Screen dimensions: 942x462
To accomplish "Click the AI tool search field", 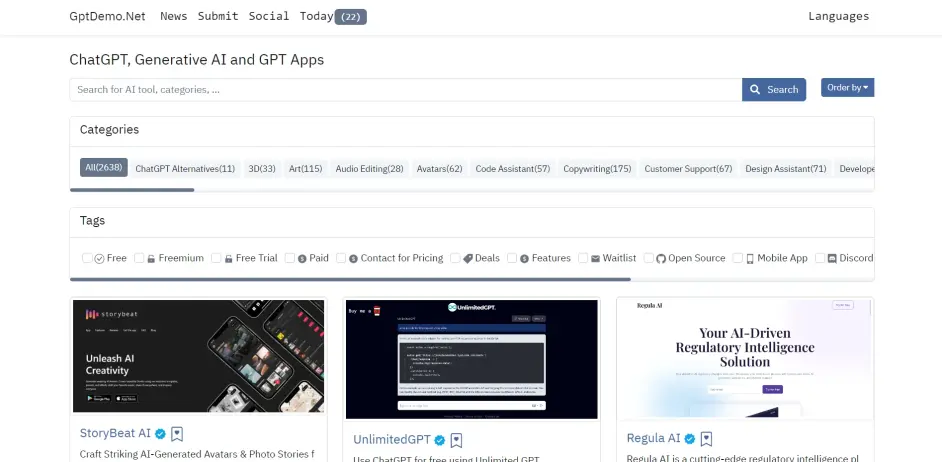I will coord(406,90).
